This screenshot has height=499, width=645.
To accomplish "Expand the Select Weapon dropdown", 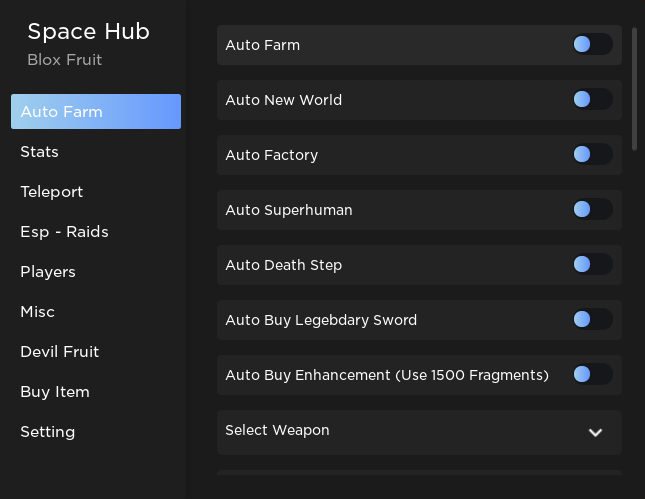I will pos(419,432).
